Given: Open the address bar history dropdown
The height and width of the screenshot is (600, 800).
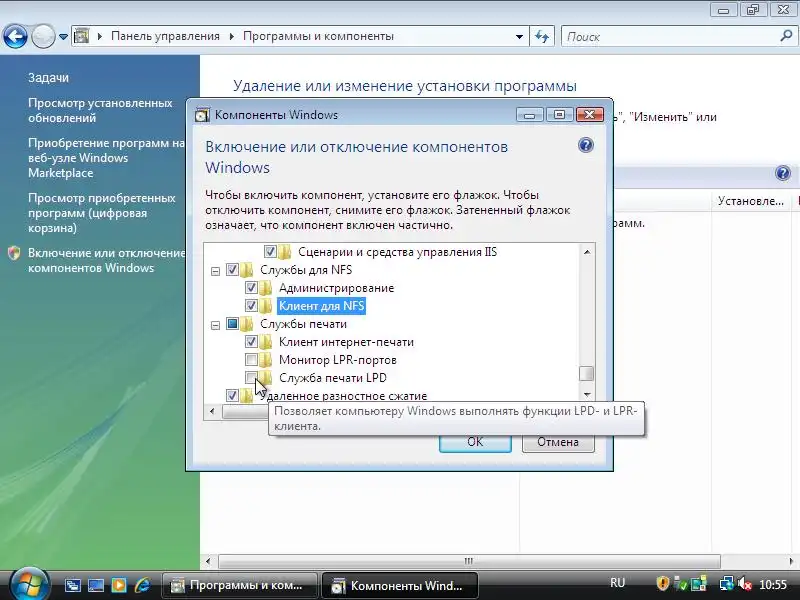Looking at the screenshot, I should 519,37.
